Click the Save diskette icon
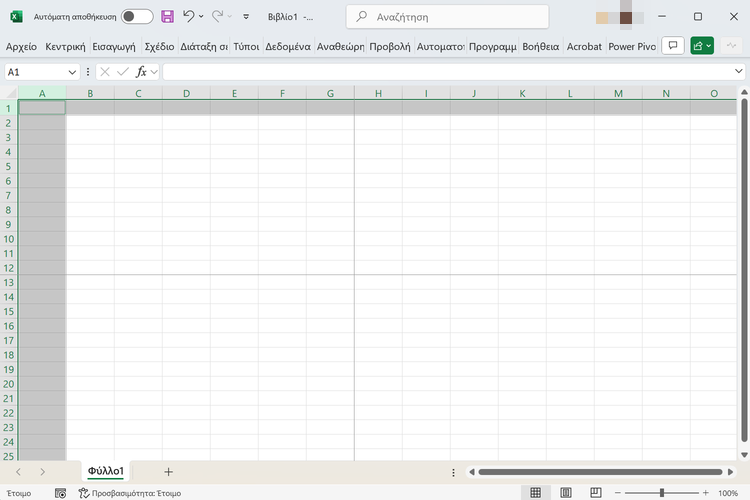Screen dimensions: 750x500 click(167, 17)
